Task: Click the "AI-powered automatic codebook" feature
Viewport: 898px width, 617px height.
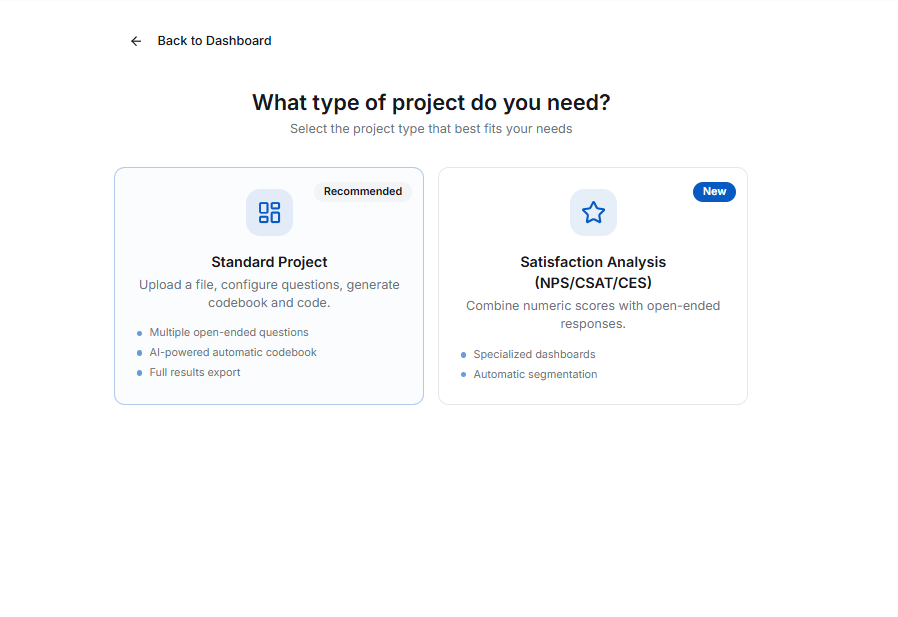Action: [x=233, y=352]
